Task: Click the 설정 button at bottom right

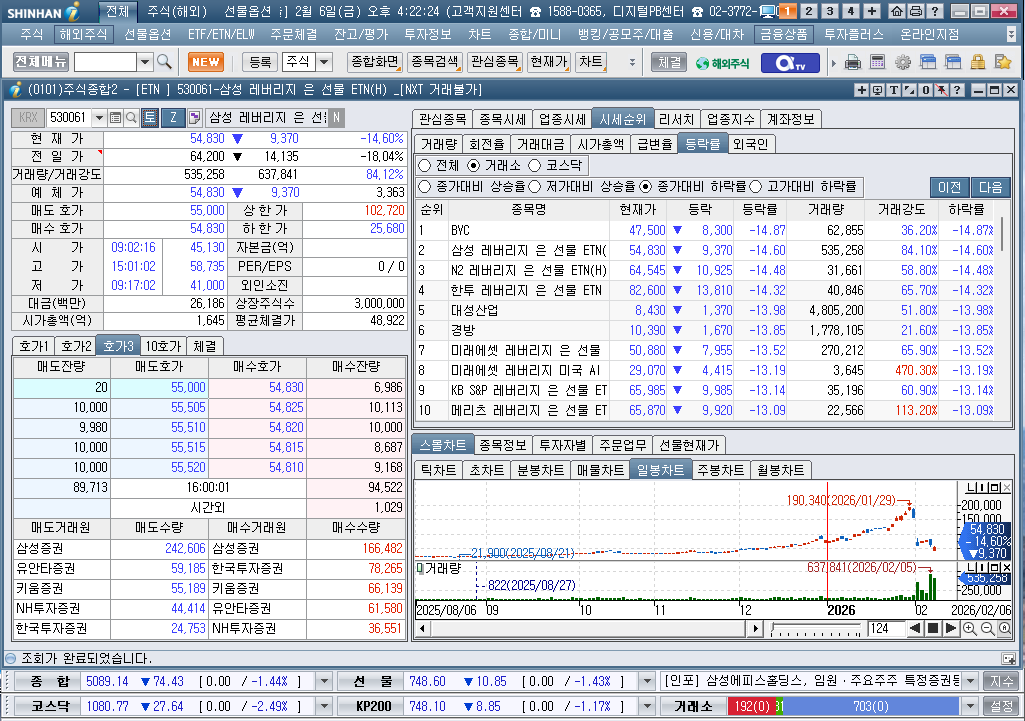Action: (x=1001, y=706)
